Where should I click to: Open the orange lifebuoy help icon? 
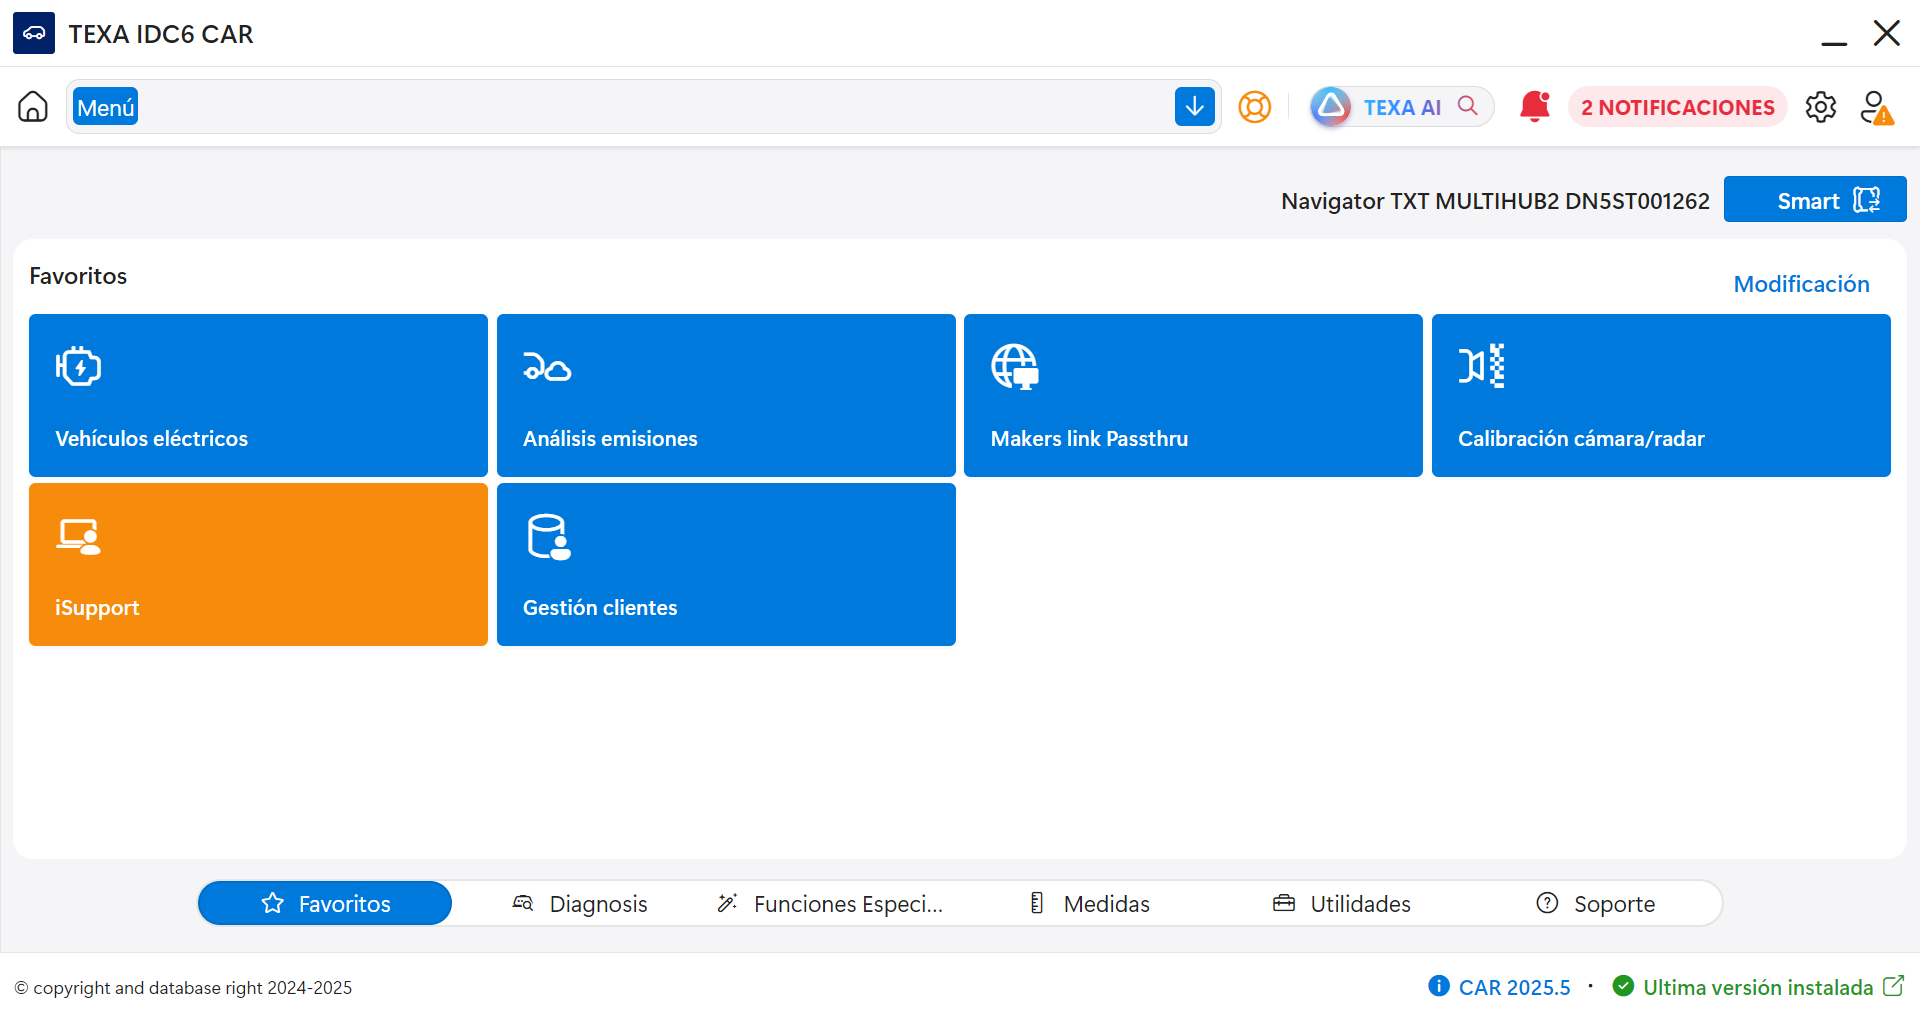[1254, 107]
